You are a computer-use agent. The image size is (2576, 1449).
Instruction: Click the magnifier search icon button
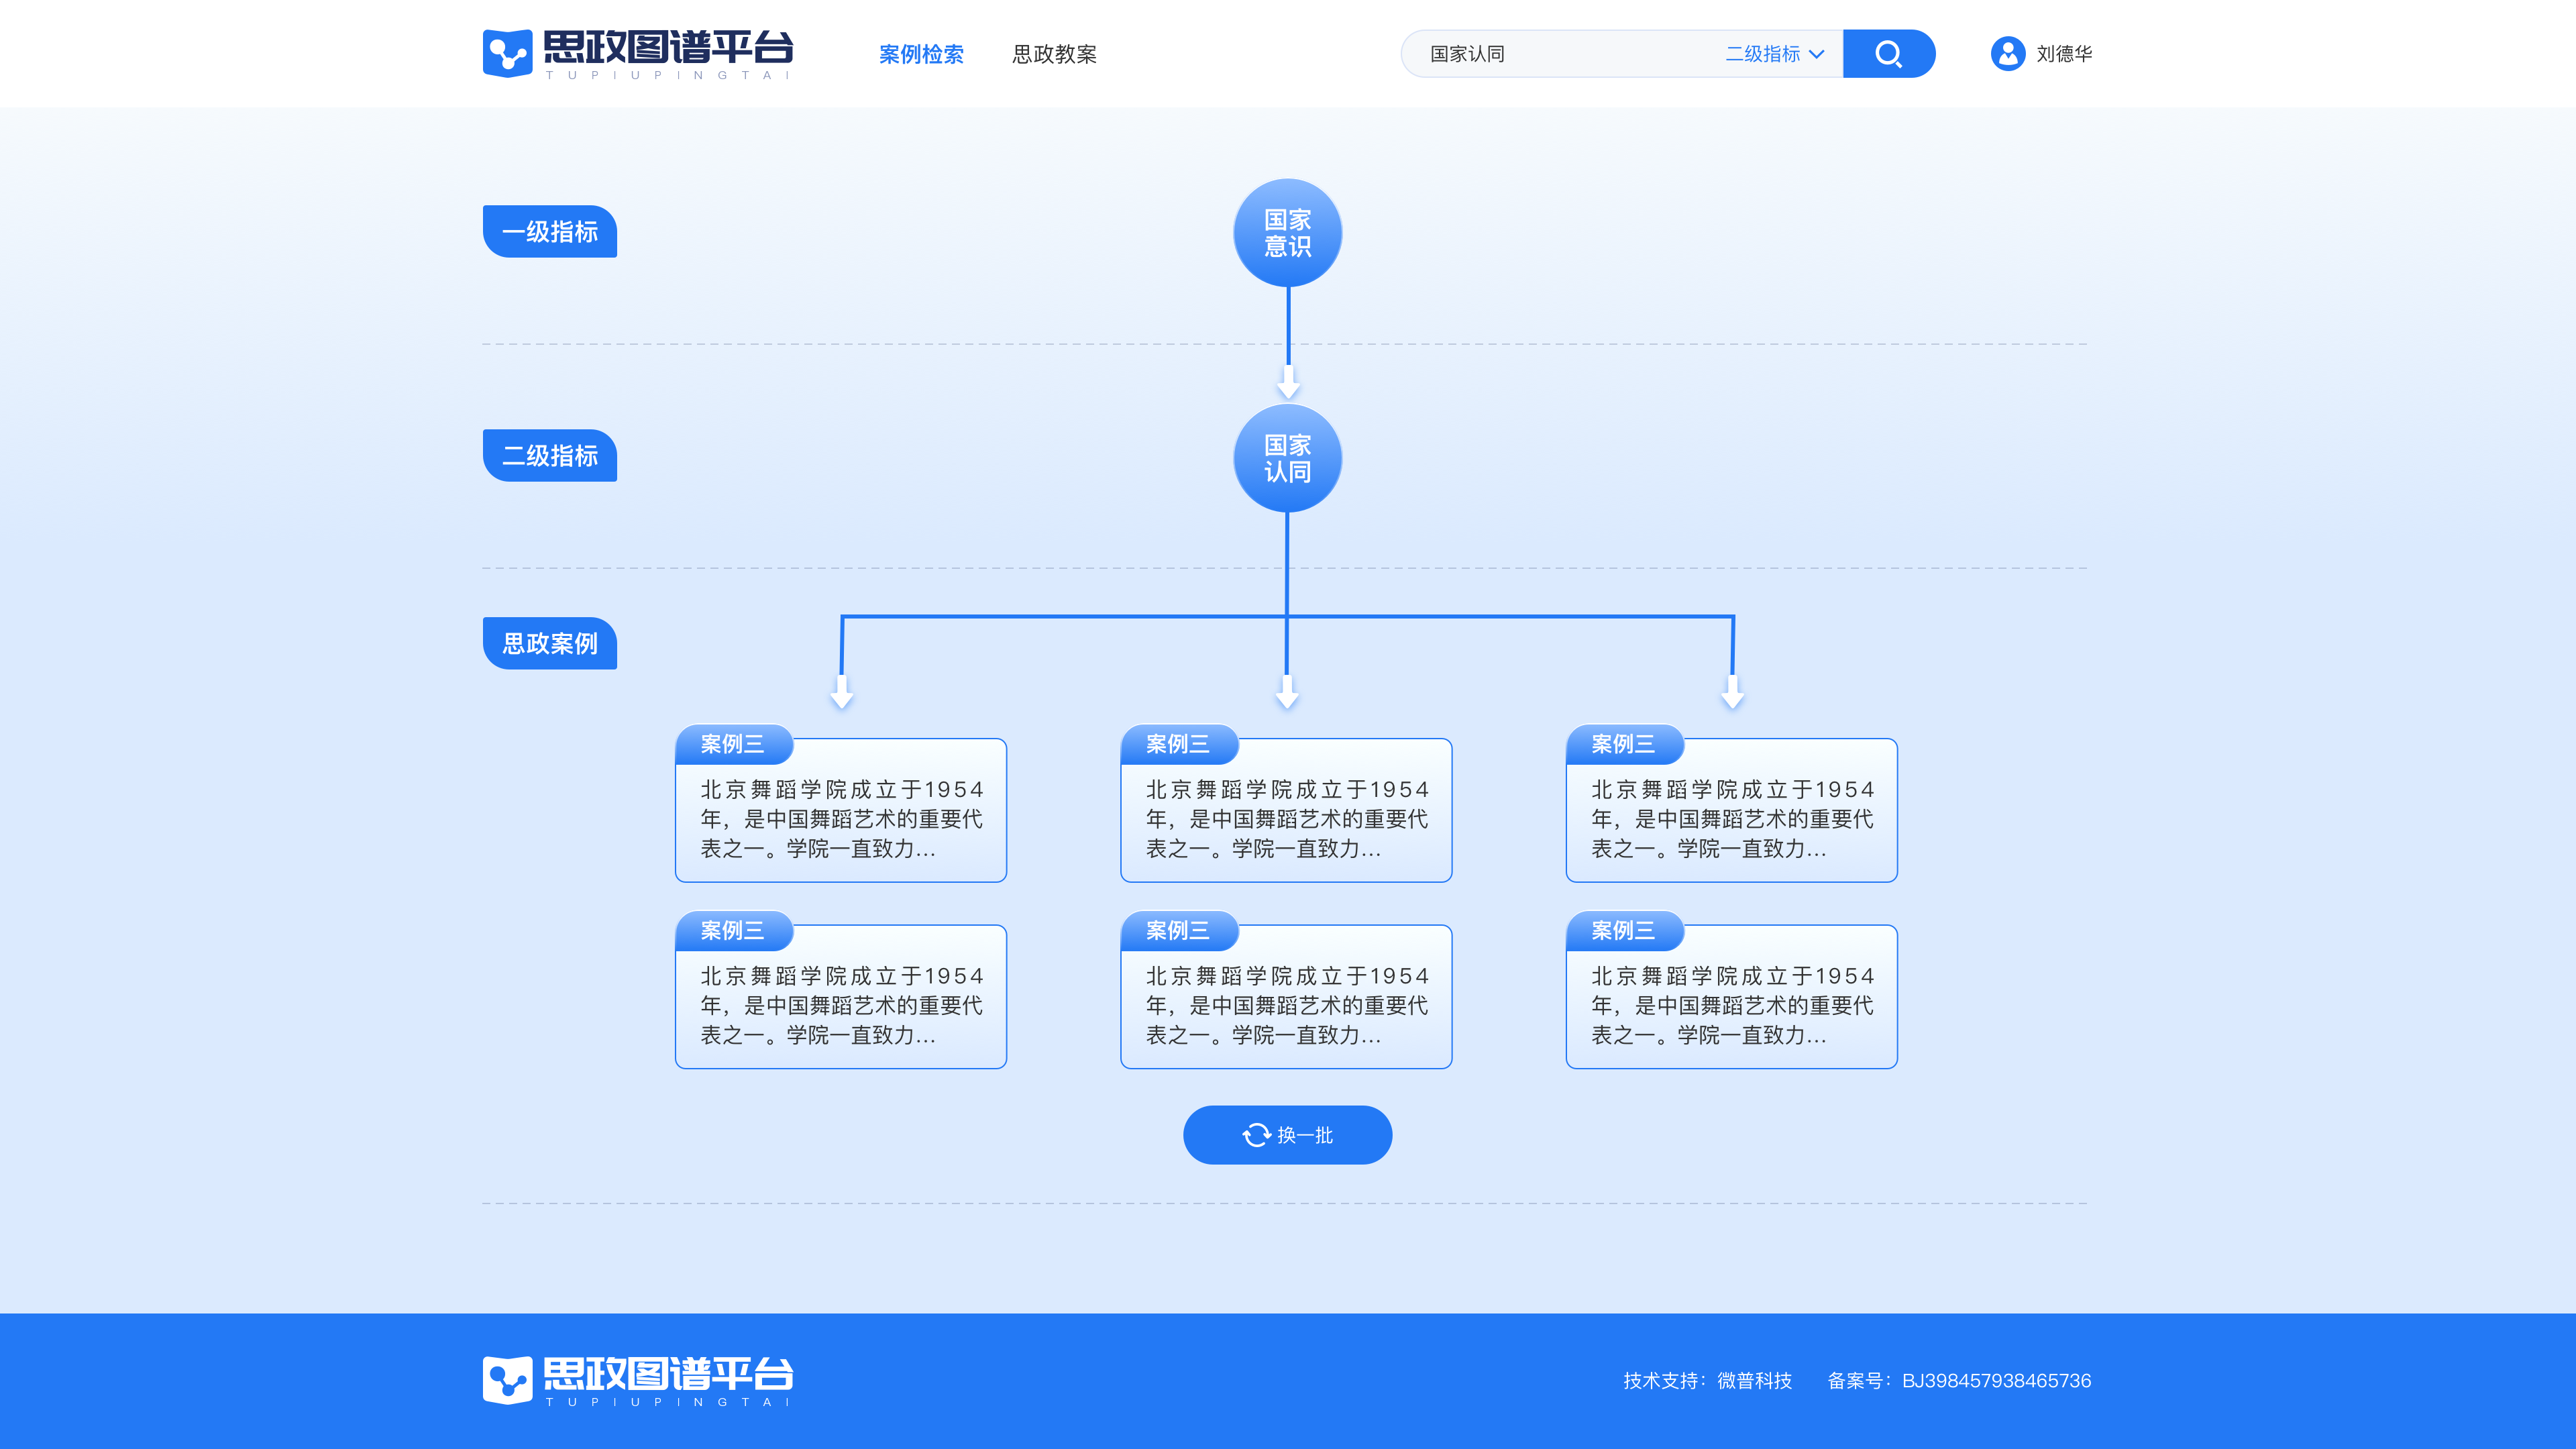(x=1888, y=54)
